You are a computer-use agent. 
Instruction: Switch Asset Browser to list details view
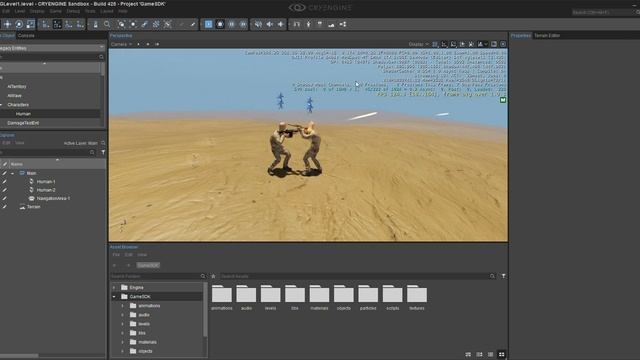coord(491,354)
